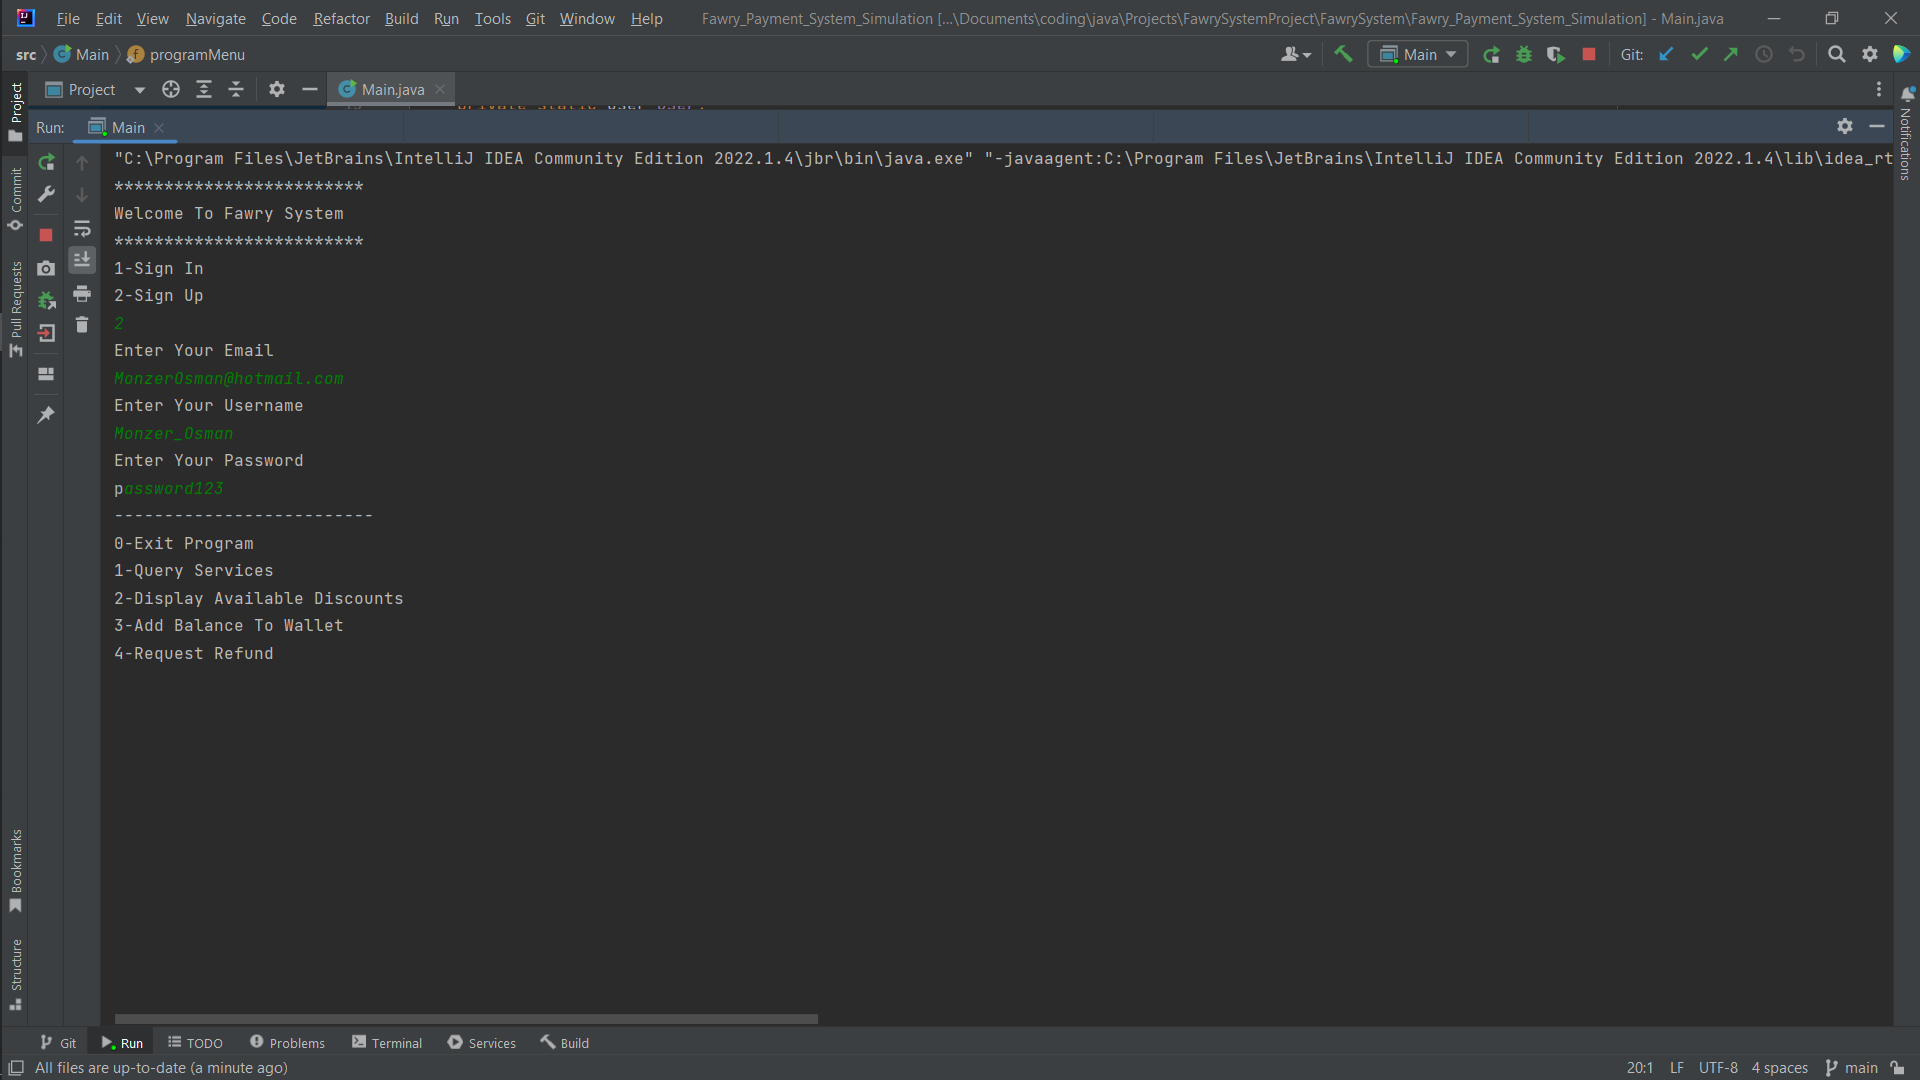Click the Rerun Main icon in Run panel

(46, 162)
